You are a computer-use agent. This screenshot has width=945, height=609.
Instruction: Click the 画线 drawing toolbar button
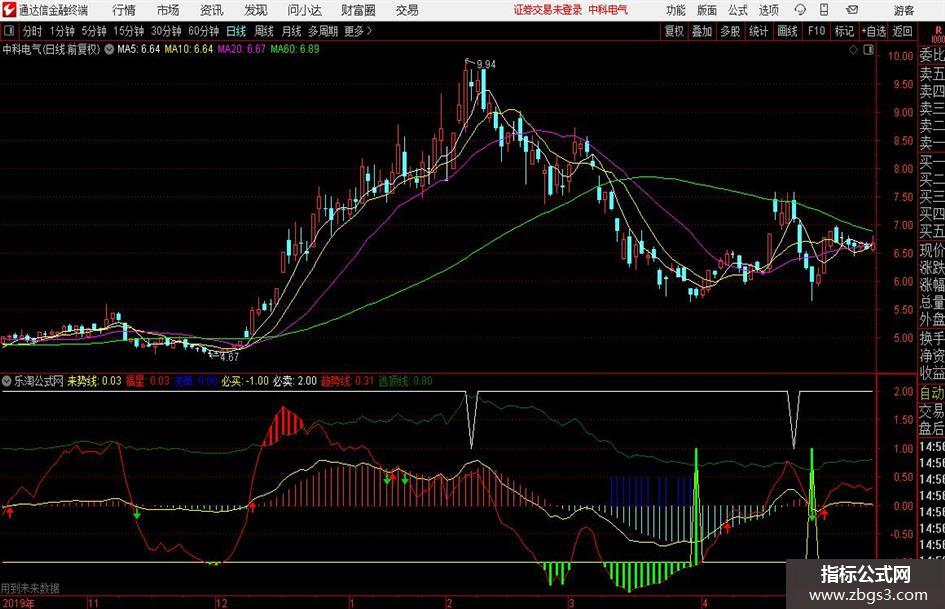click(x=787, y=31)
